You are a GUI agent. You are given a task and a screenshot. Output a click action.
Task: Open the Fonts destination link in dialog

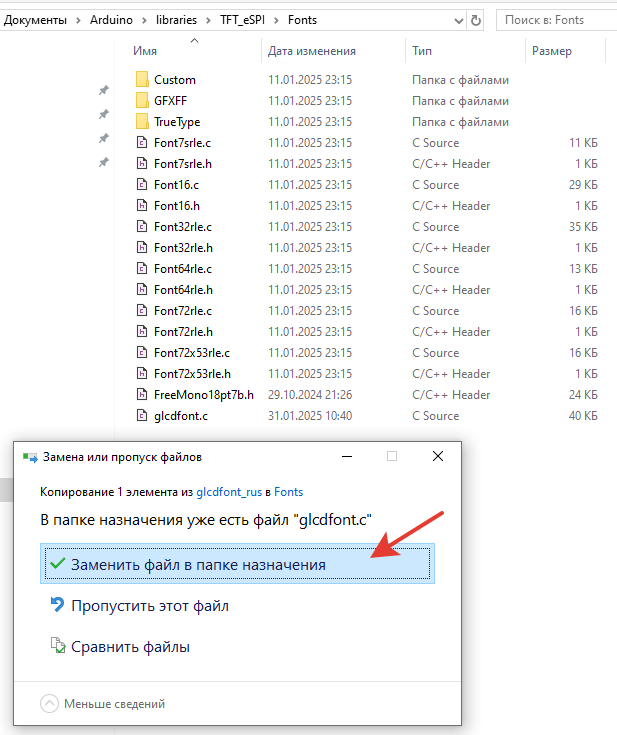(288, 492)
